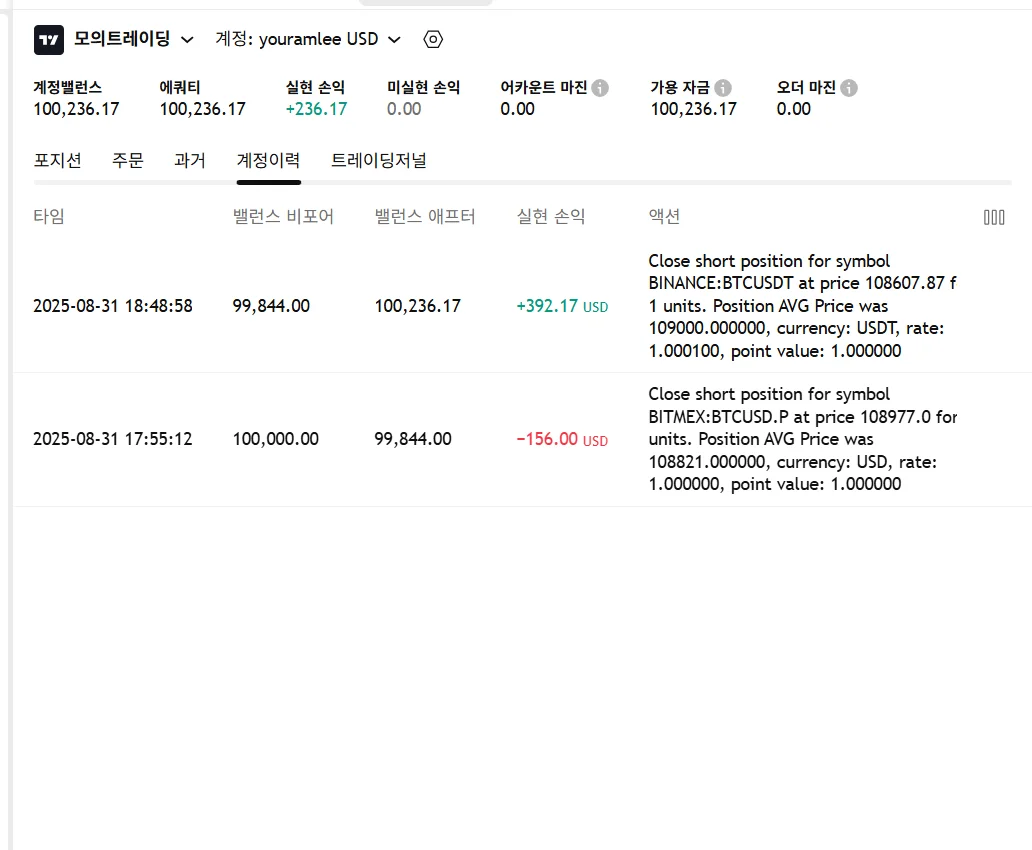The width and height of the screenshot is (1032, 850).
Task: Open the 트레이딩저널 tab
Action: point(379,160)
